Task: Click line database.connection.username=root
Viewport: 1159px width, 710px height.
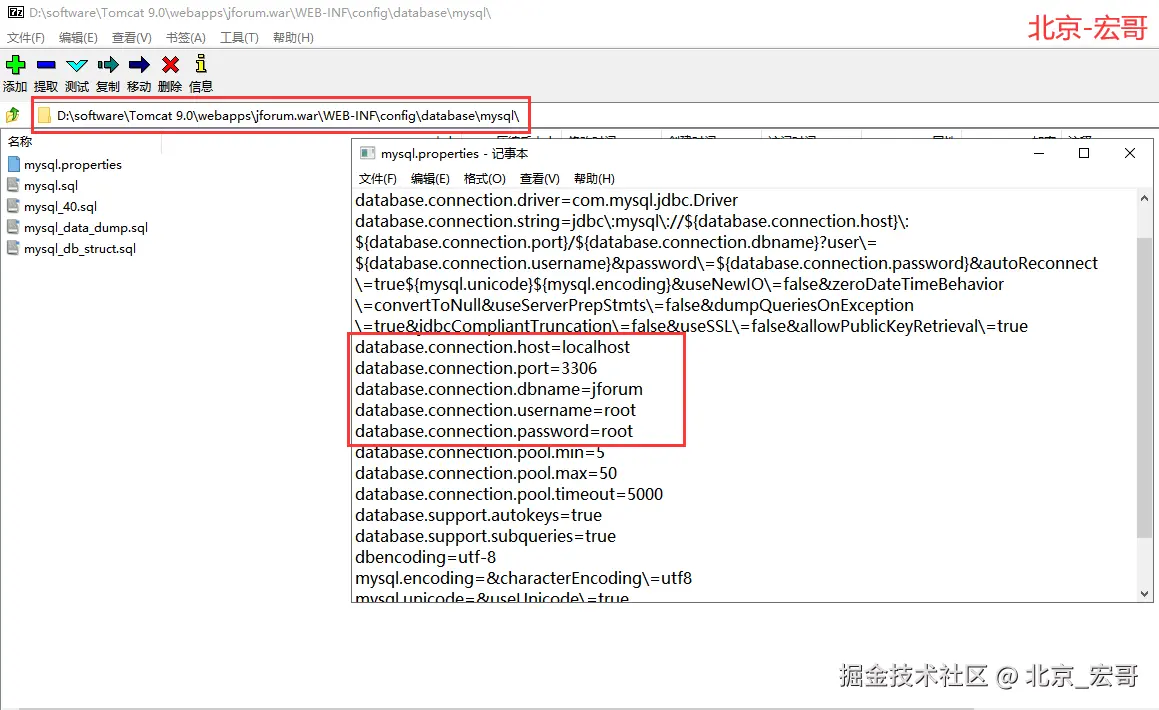Action: tap(495, 410)
